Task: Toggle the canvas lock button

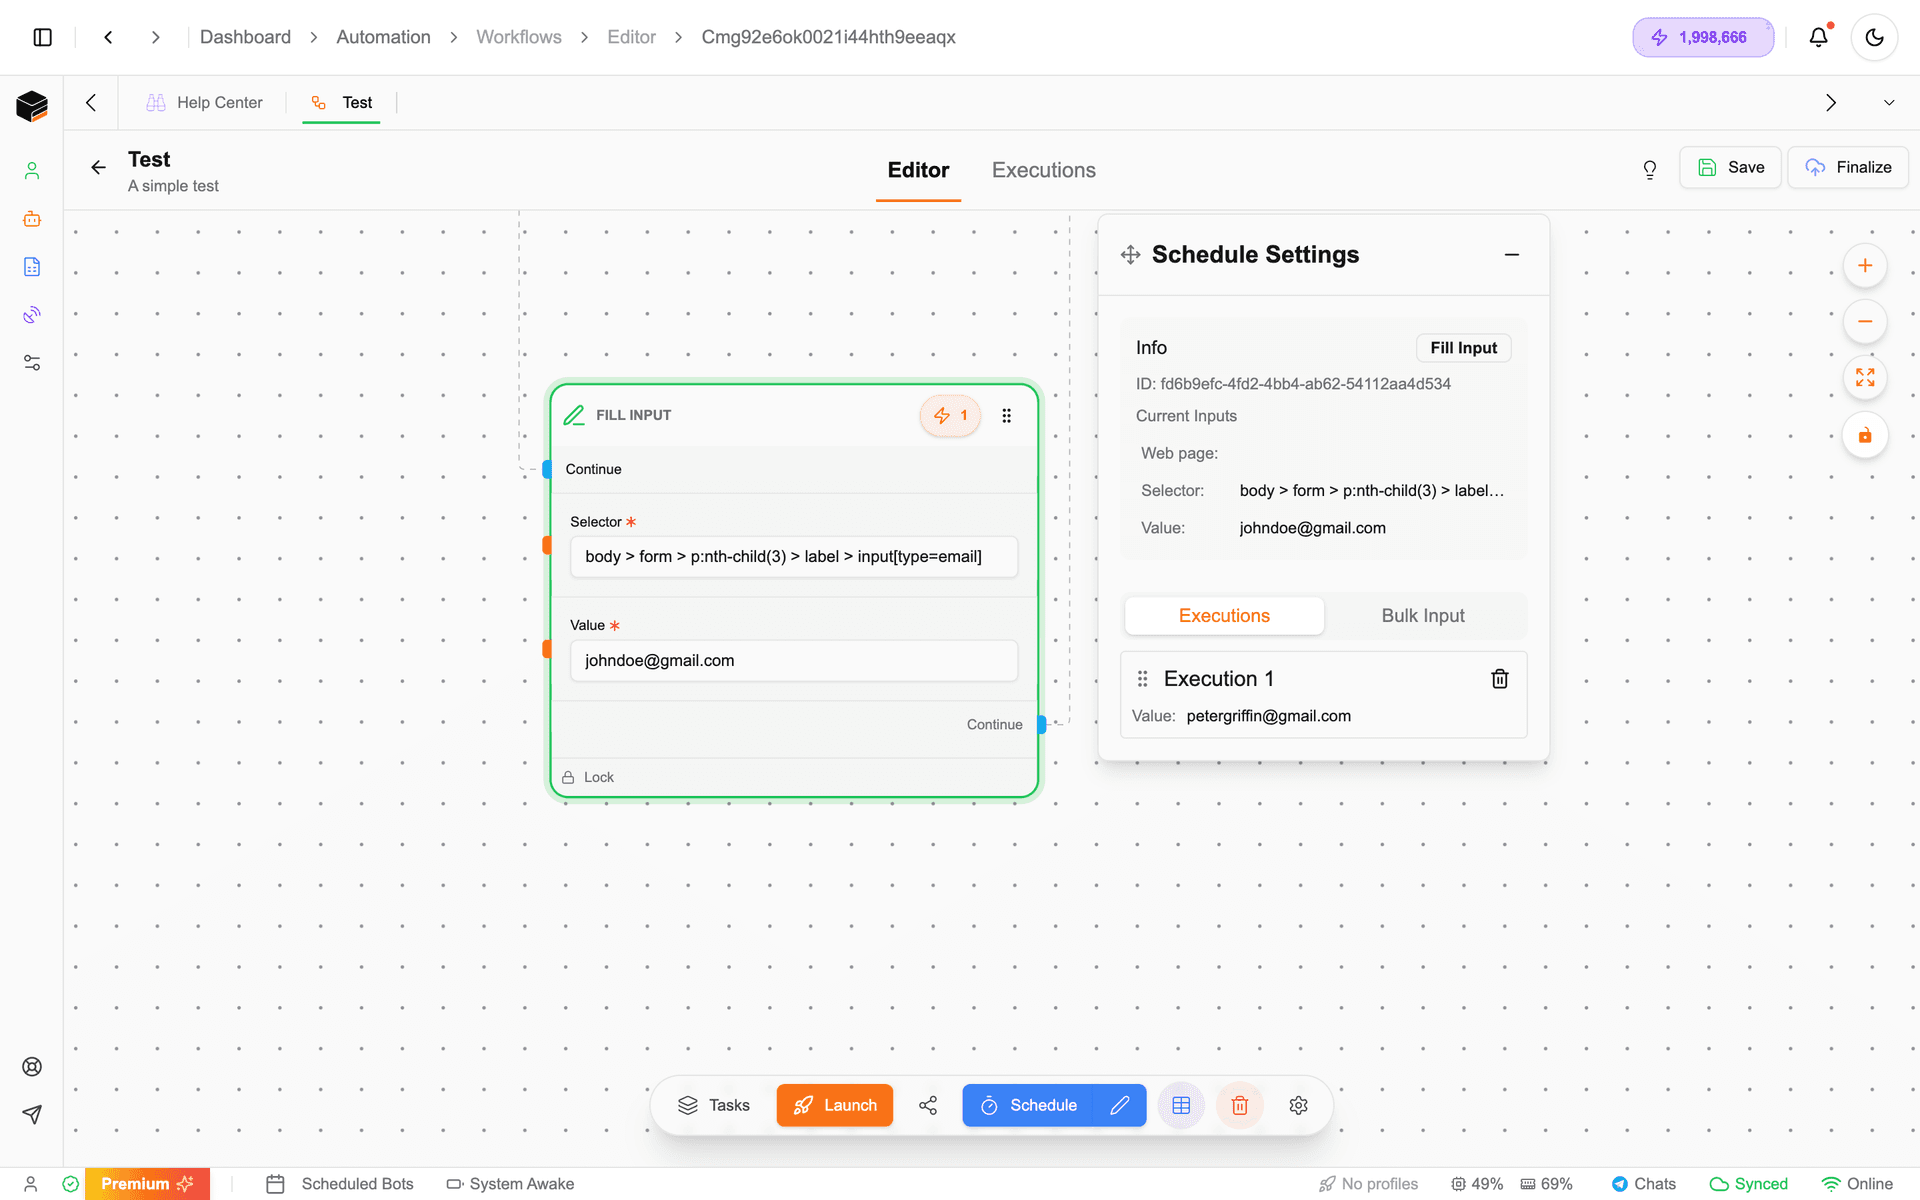Action: coord(1864,435)
